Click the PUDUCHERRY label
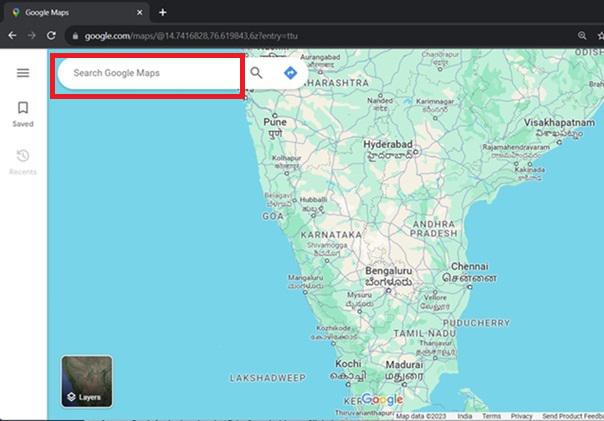Image resolution: width=604 pixels, height=421 pixels. point(476,323)
